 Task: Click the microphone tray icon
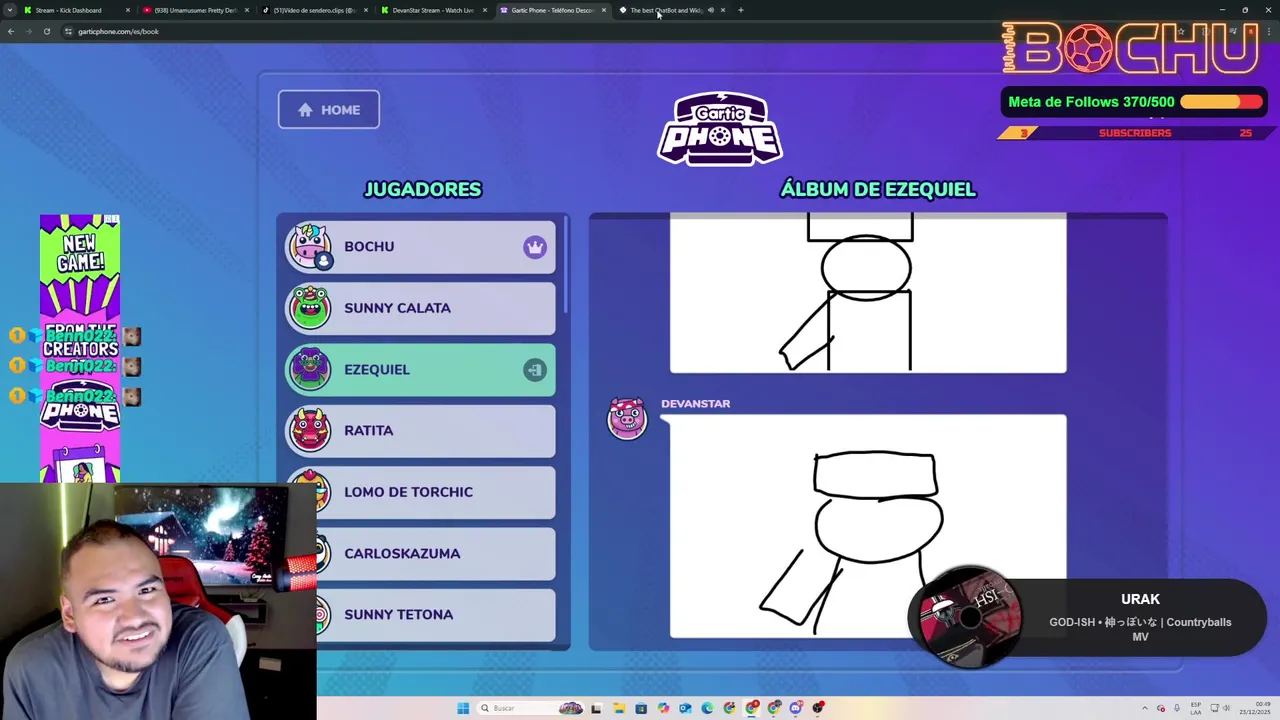[x=1177, y=708]
